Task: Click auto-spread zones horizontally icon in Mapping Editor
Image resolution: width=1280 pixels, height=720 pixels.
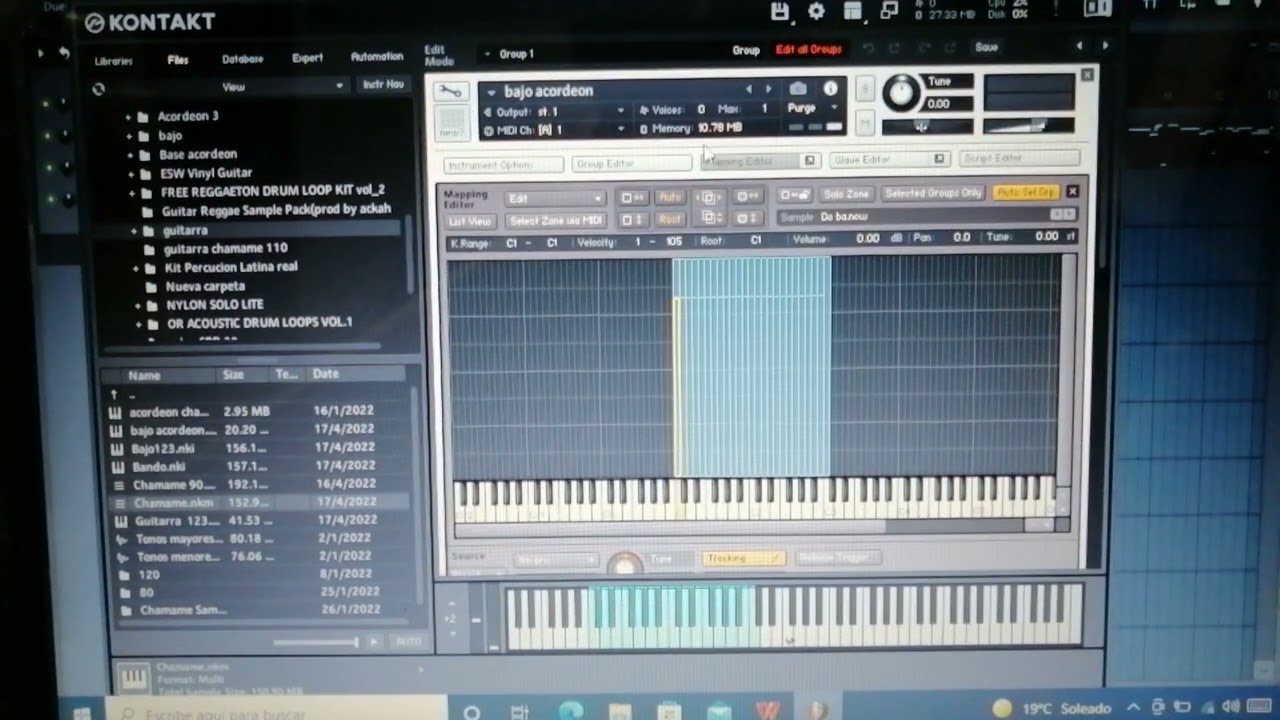Action: point(633,197)
